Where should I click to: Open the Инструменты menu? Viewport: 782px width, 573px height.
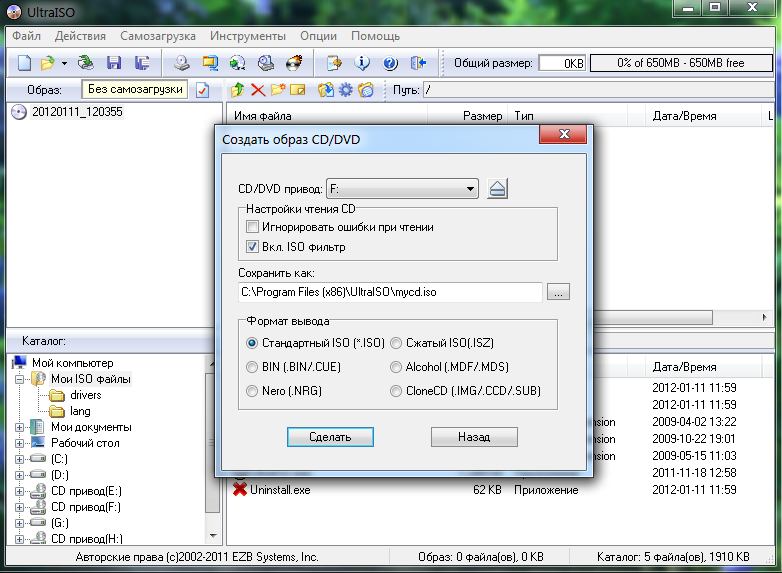coord(248,36)
